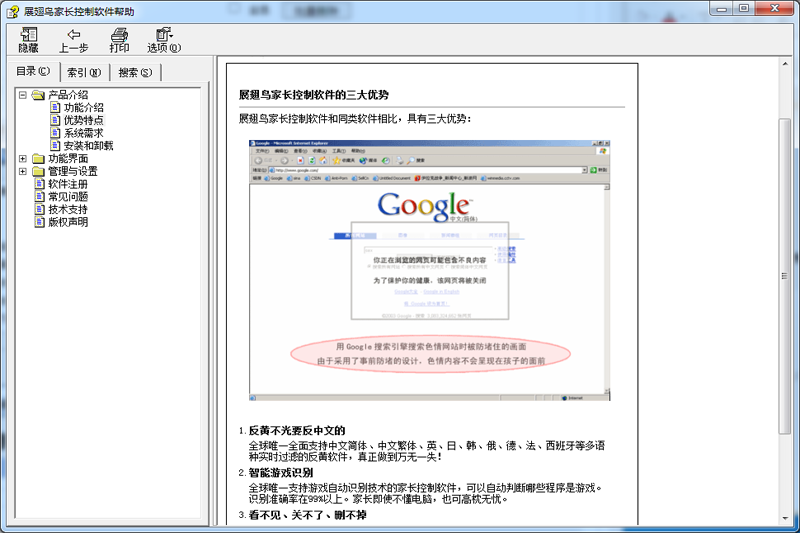Select the 产品介绍 tree label

tap(68, 95)
